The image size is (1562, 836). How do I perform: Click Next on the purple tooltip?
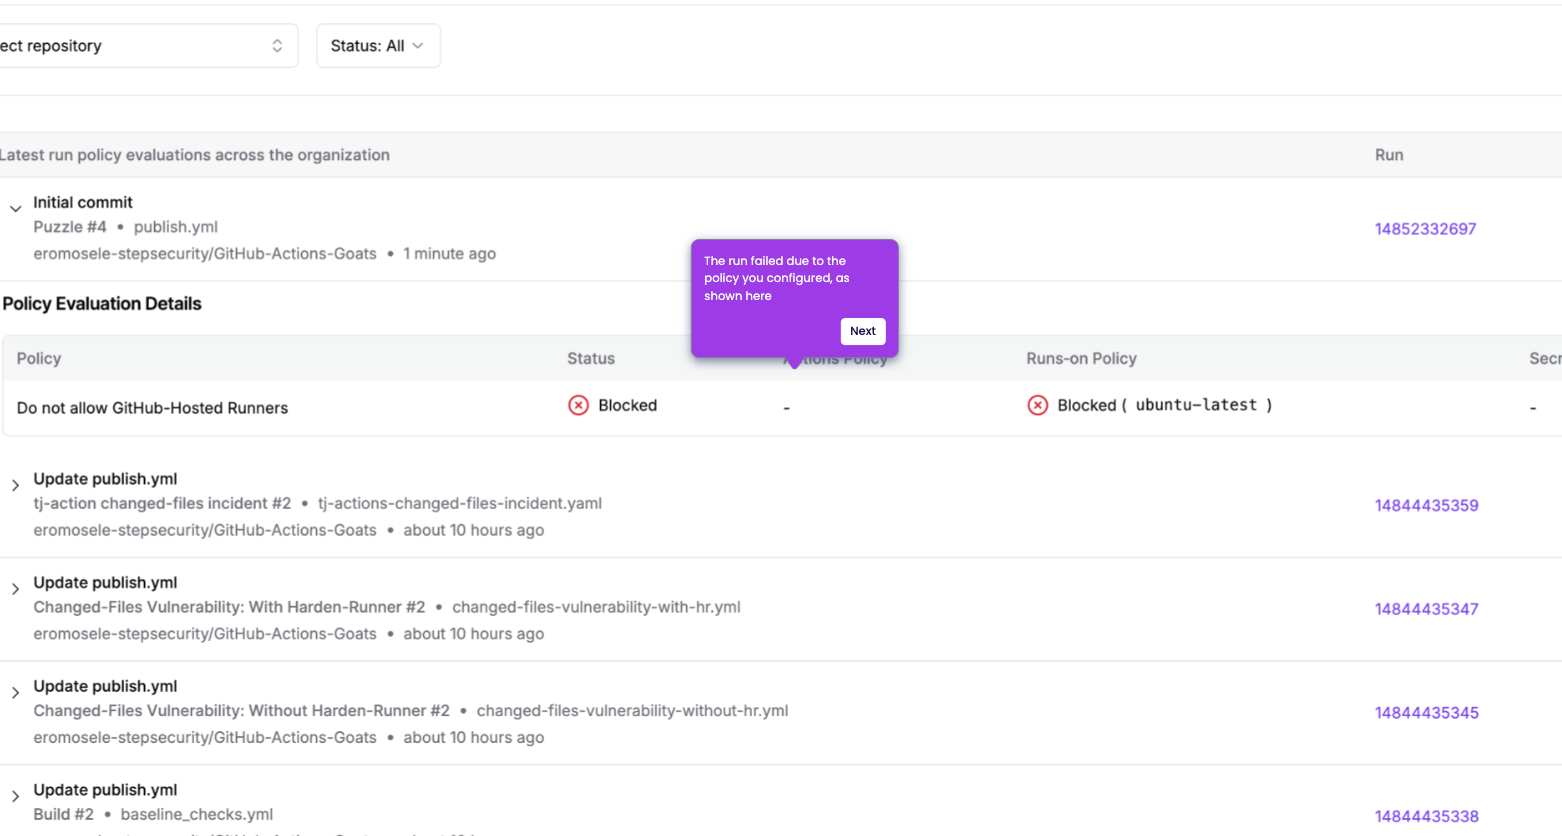pyautogui.click(x=862, y=331)
